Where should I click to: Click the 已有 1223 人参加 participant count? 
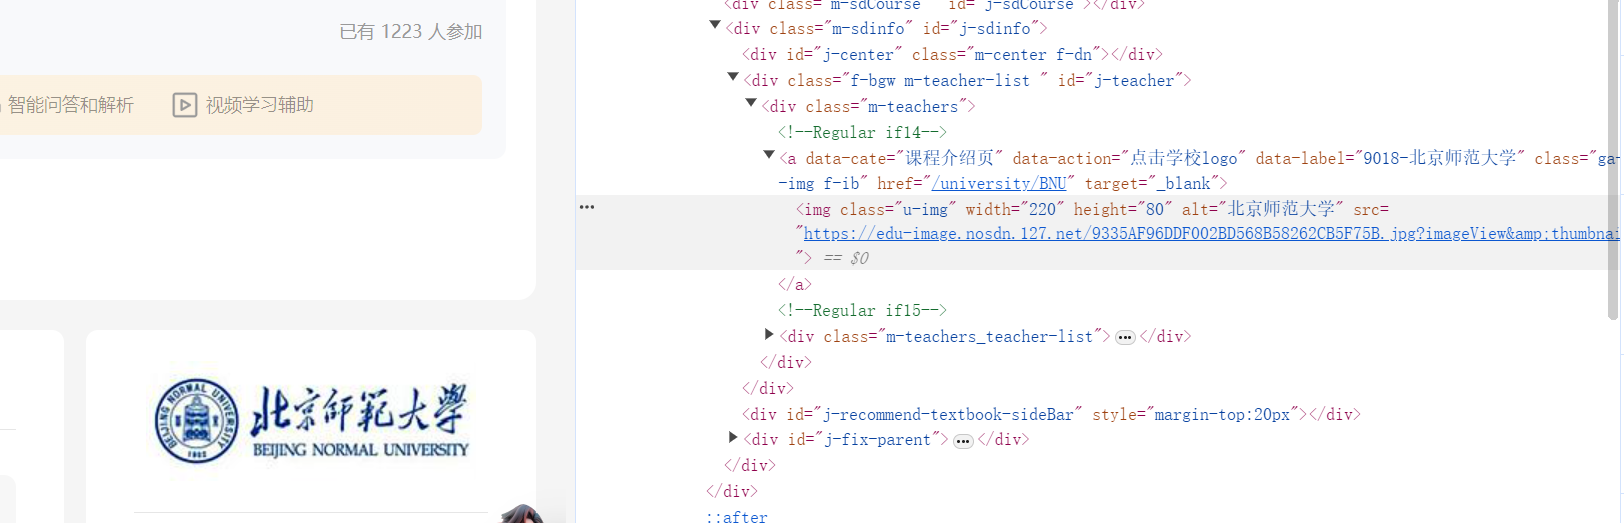click(411, 32)
